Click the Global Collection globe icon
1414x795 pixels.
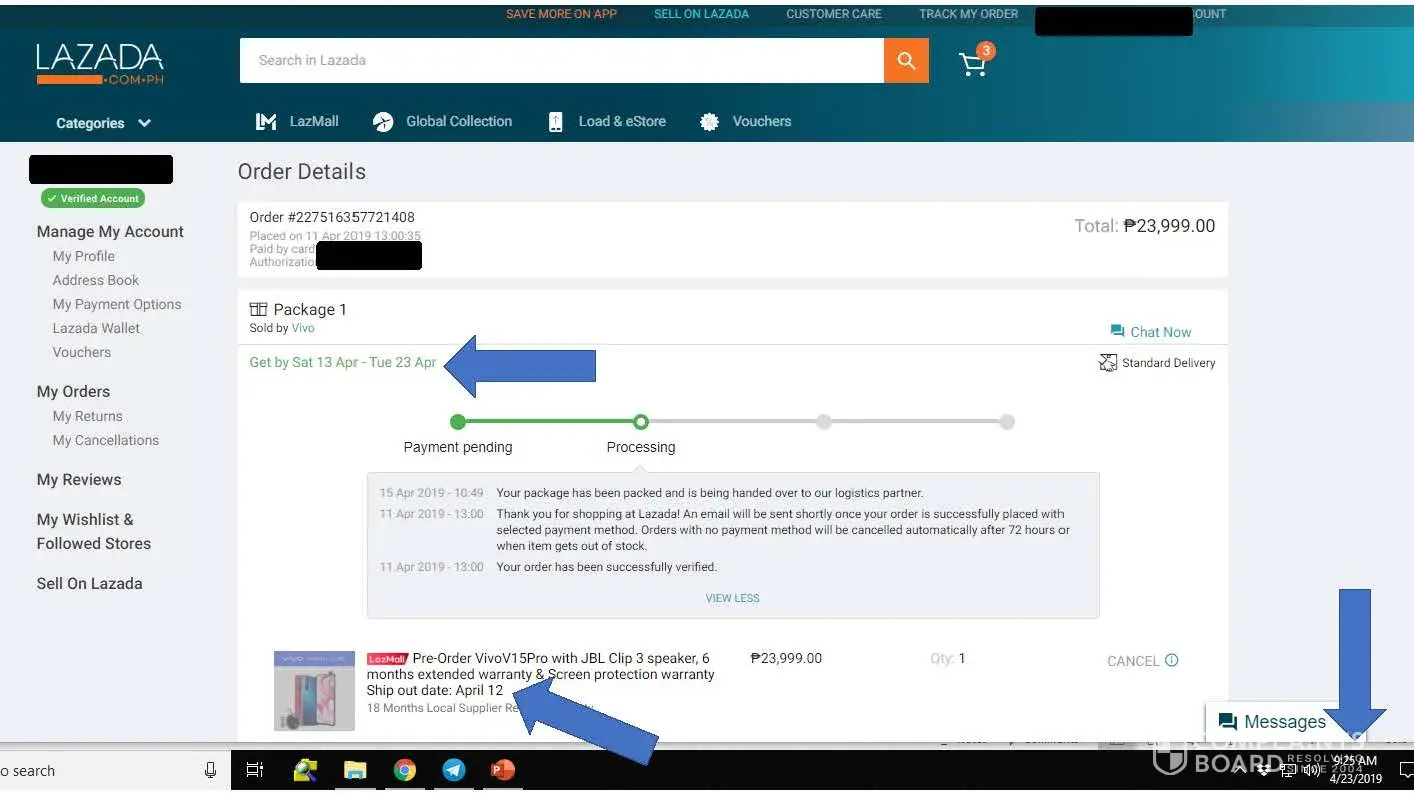pyautogui.click(x=383, y=122)
